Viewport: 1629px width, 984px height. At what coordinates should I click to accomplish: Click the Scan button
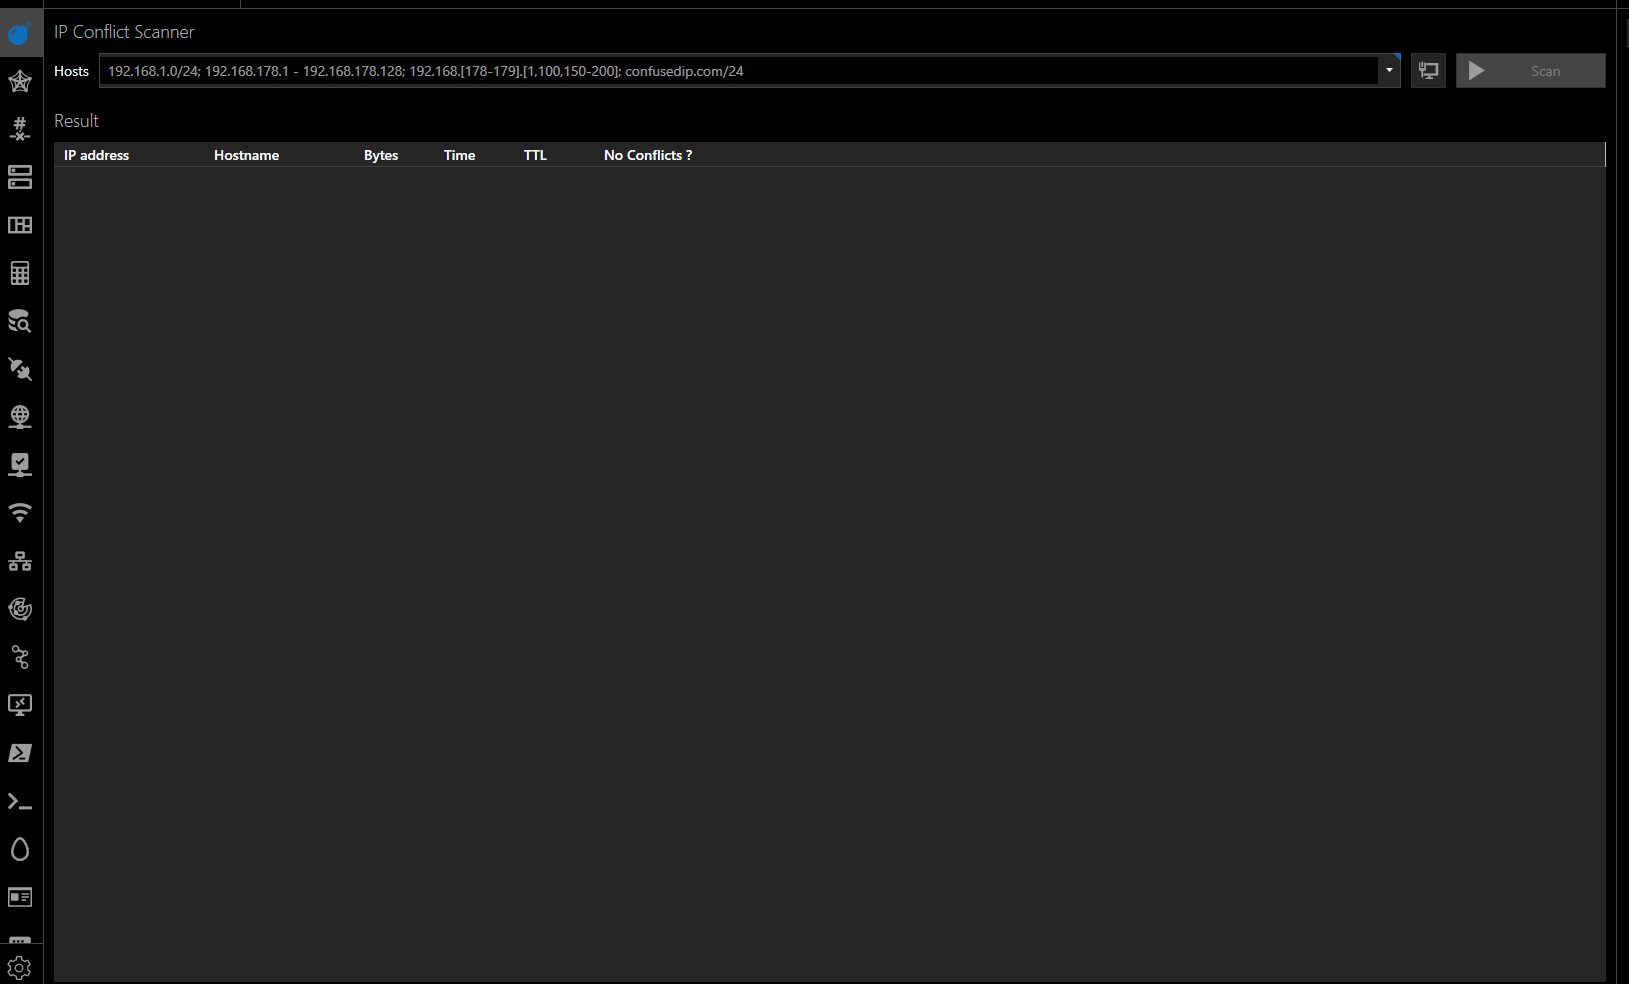coord(1530,71)
